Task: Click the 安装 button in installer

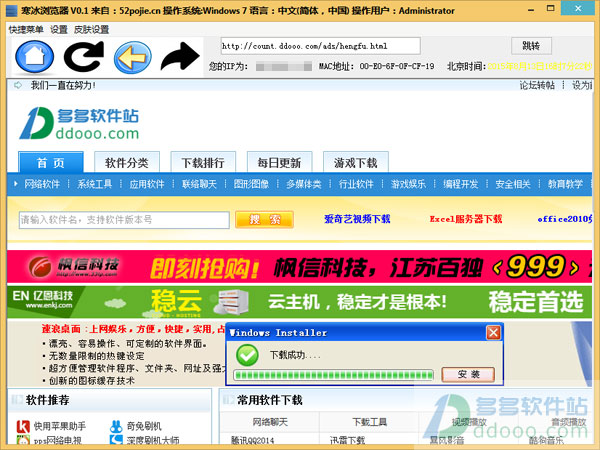Action: point(468,374)
